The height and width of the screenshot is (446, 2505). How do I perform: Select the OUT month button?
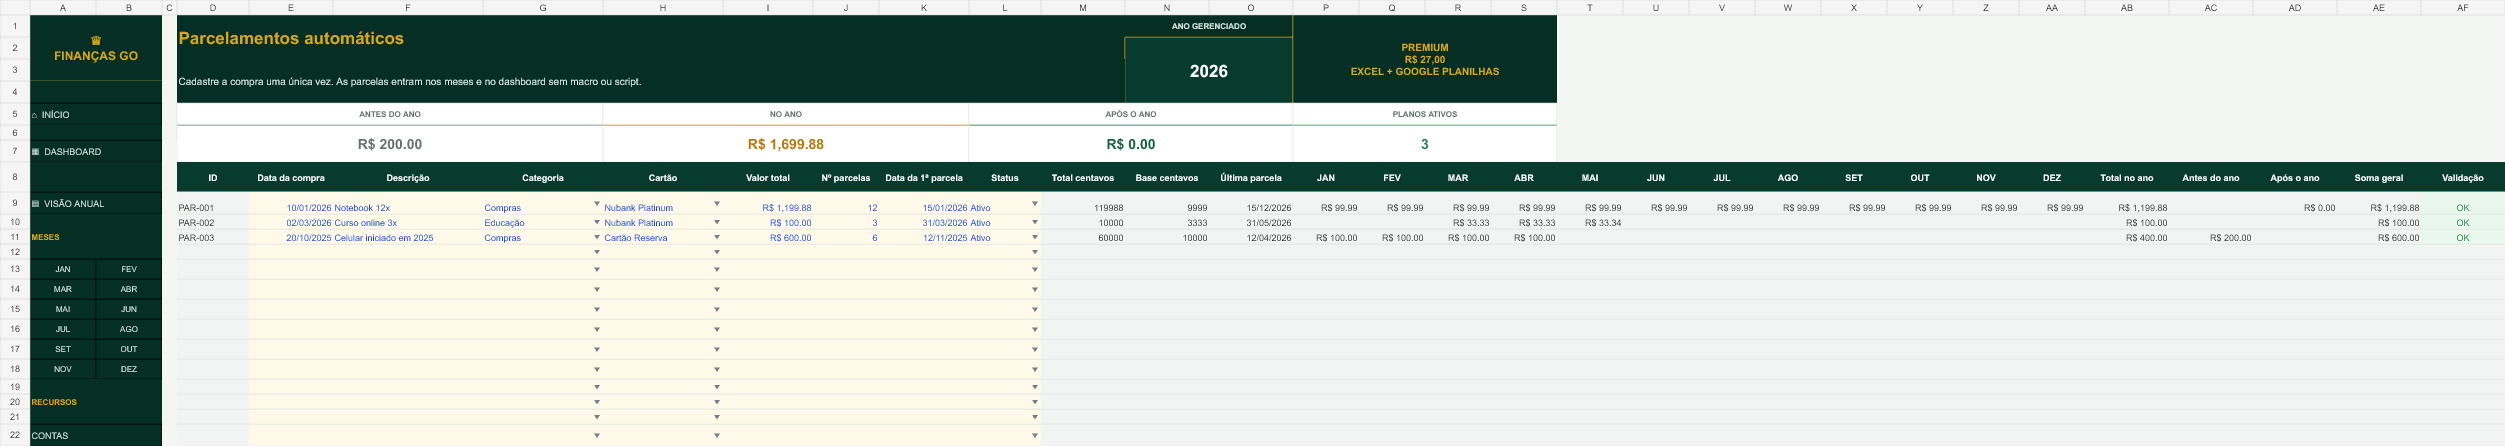pyautogui.click(x=129, y=349)
